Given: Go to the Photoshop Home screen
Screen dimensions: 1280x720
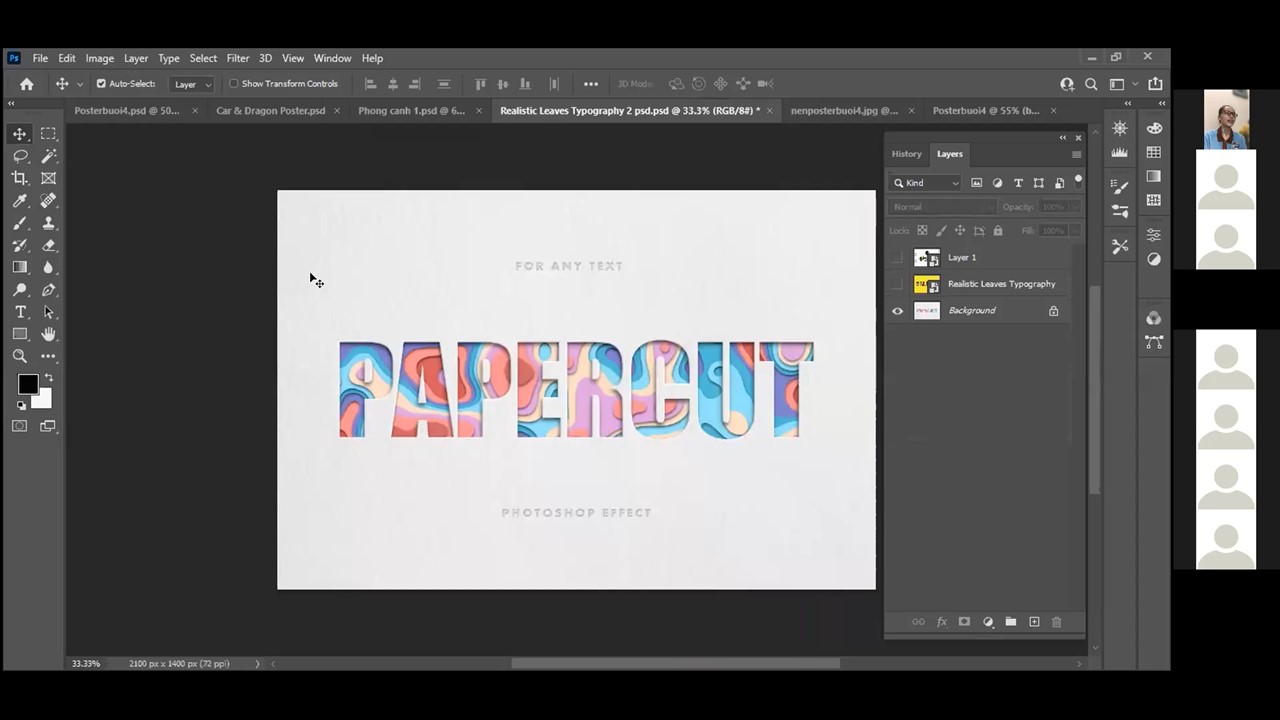Looking at the screenshot, I should click(27, 84).
